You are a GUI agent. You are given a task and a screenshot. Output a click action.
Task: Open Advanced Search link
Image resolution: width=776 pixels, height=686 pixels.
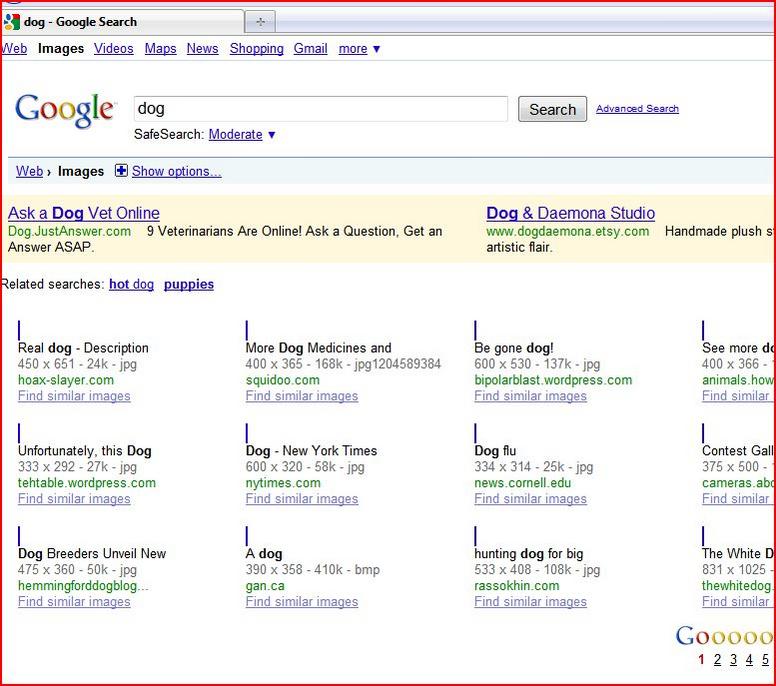[637, 108]
